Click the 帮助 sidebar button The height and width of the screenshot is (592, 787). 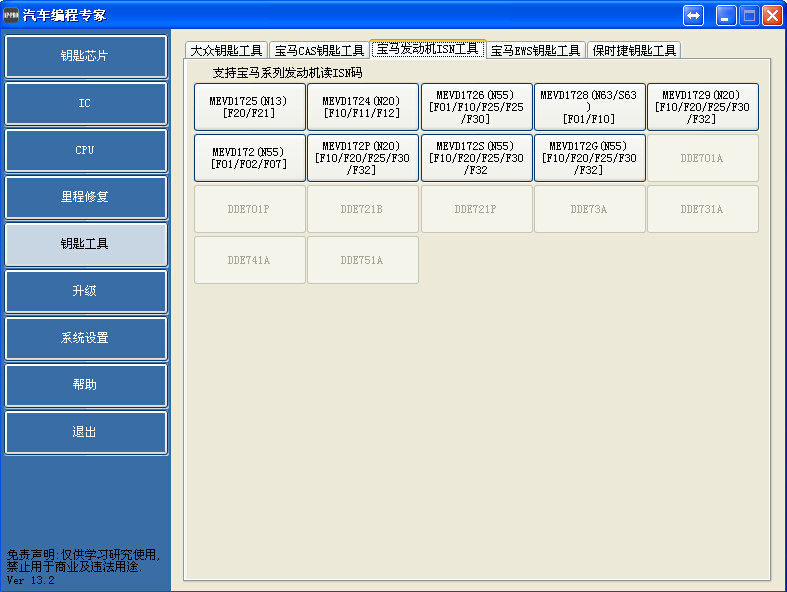point(86,385)
